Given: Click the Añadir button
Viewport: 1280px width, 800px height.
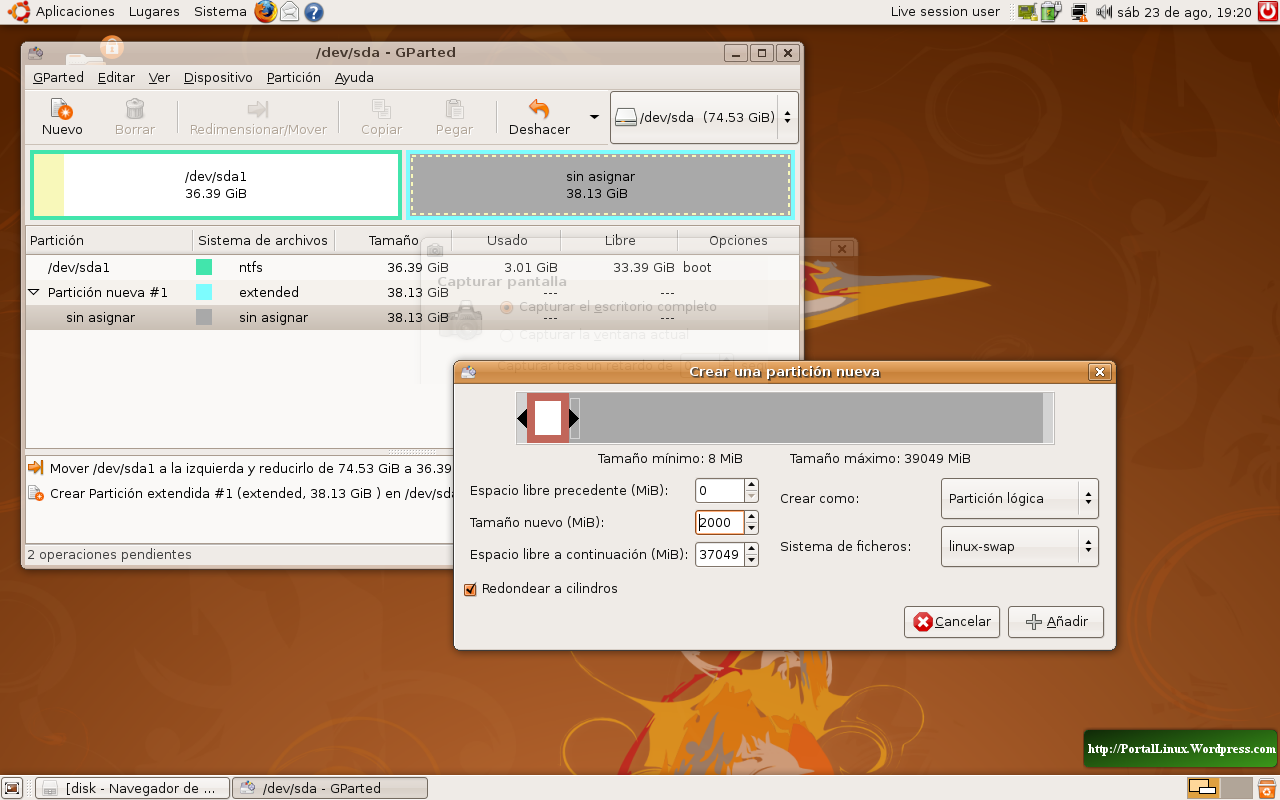Looking at the screenshot, I should point(1056,622).
